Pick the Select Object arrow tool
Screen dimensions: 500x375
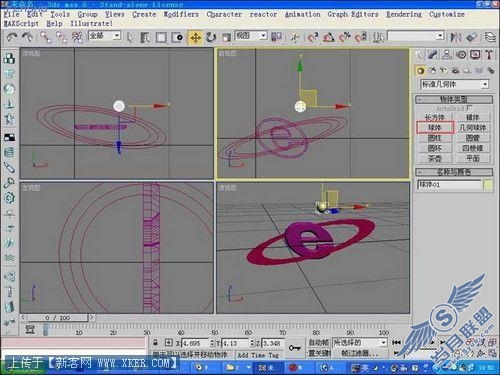[x=130, y=37]
